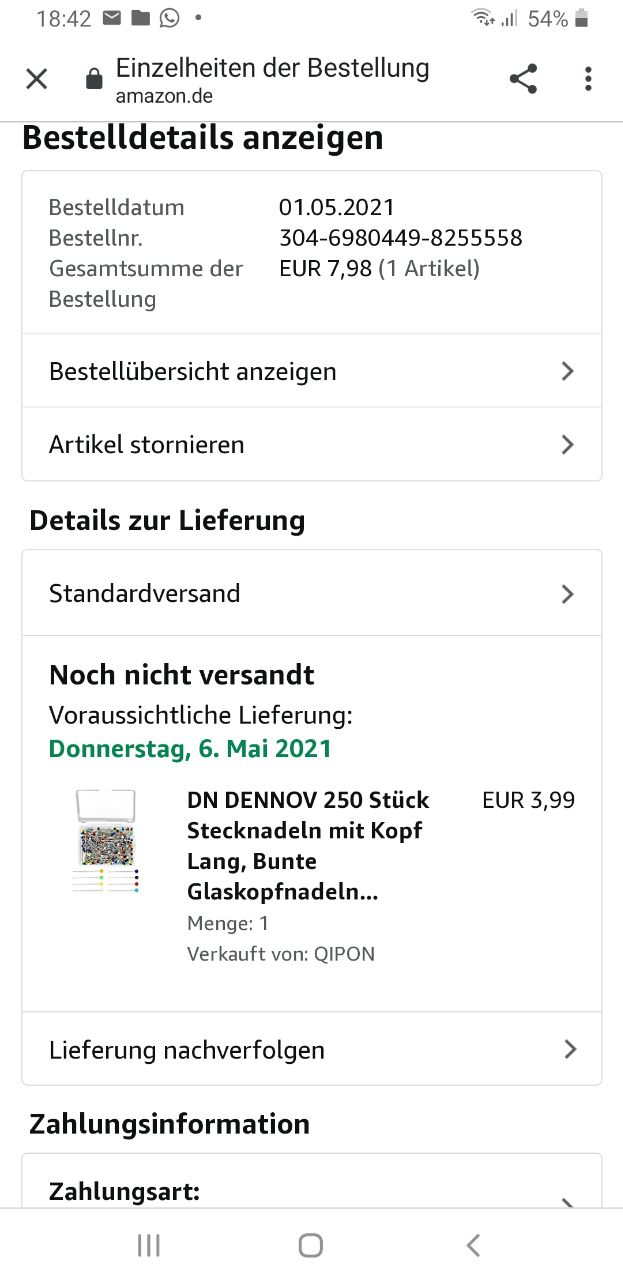The width and height of the screenshot is (623, 1280).
Task: Tap the Android back arrow icon
Action: click(473, 1245)
